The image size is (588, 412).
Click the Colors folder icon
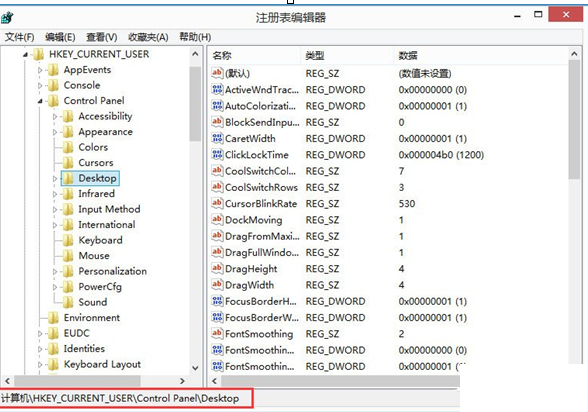coord(68,147)
